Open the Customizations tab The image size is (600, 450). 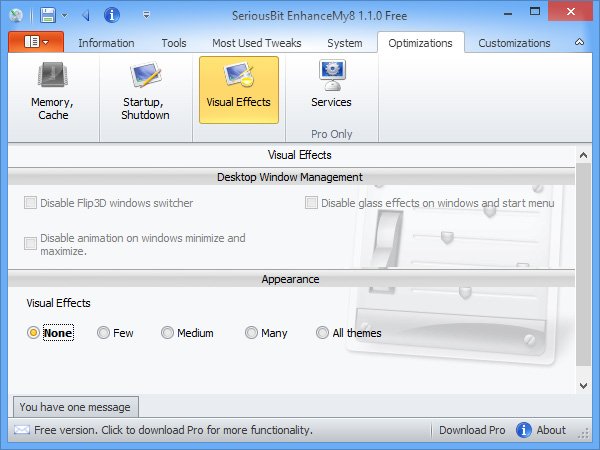[x=514, y=43]
